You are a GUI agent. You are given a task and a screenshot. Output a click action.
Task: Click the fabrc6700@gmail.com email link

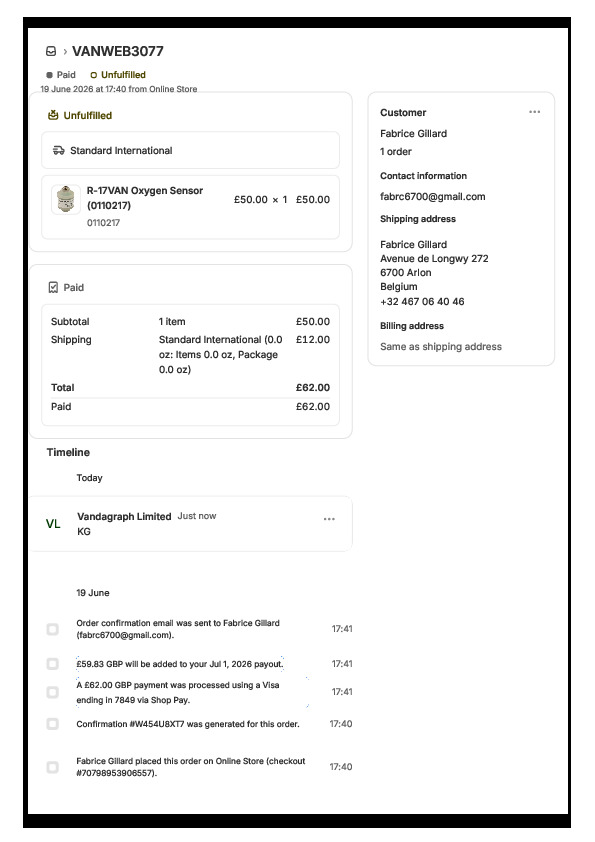click(x=433, y=197)
